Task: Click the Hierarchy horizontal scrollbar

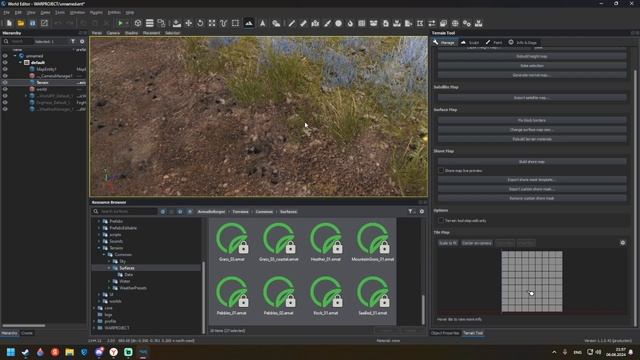Action: 24,326
